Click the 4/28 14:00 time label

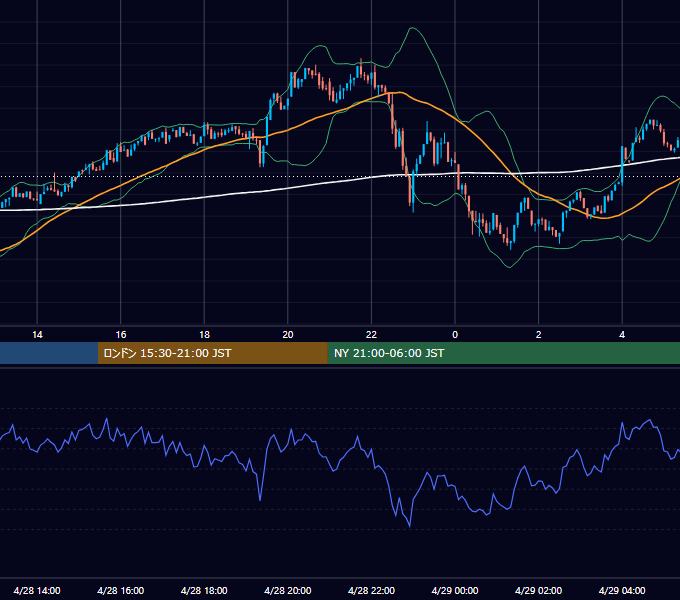[37, 590]
